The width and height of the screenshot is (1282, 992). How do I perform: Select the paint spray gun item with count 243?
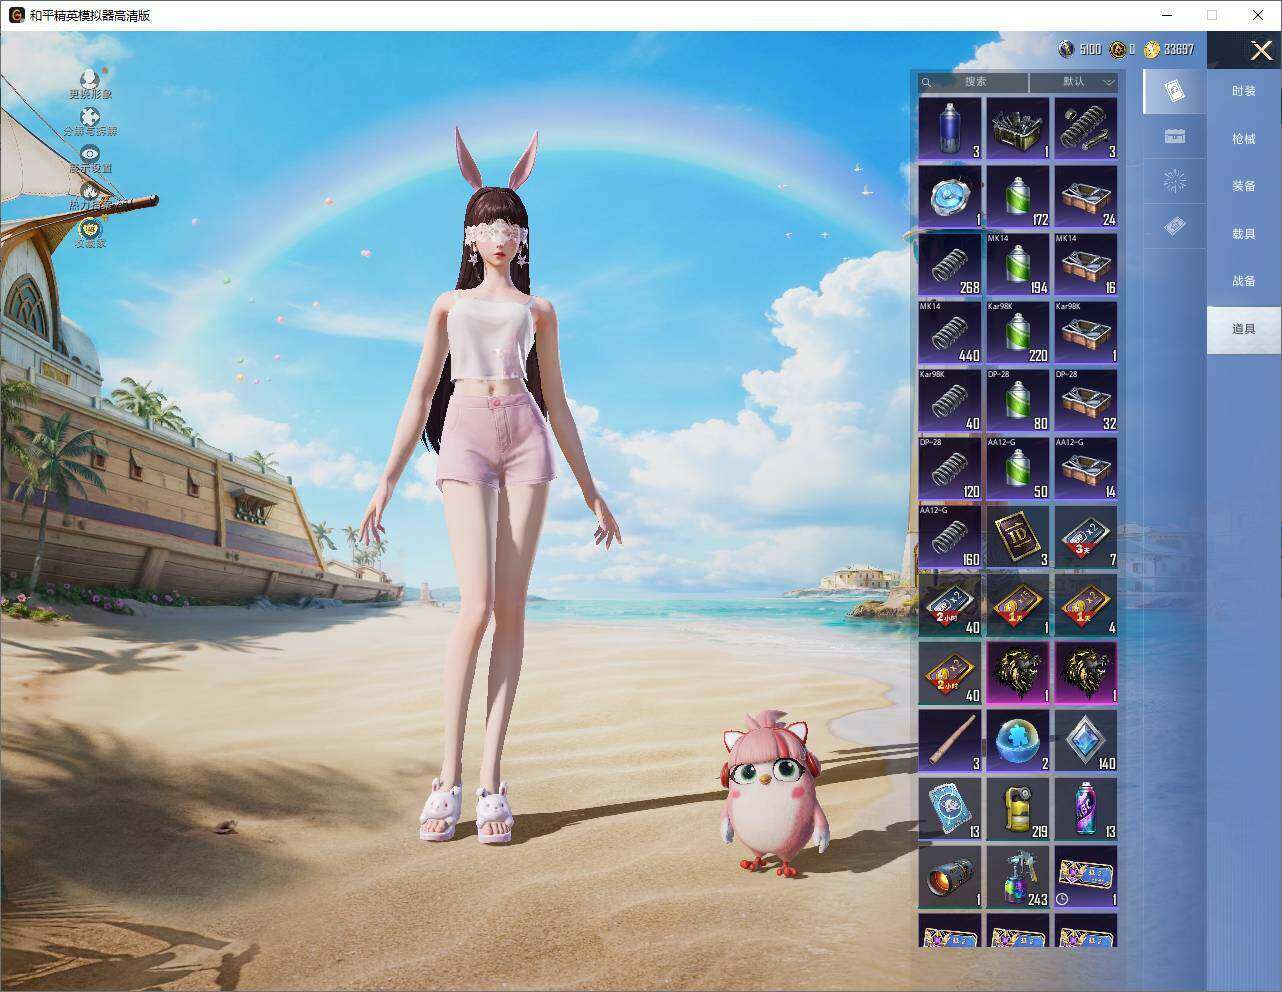tap(1018, 877)
